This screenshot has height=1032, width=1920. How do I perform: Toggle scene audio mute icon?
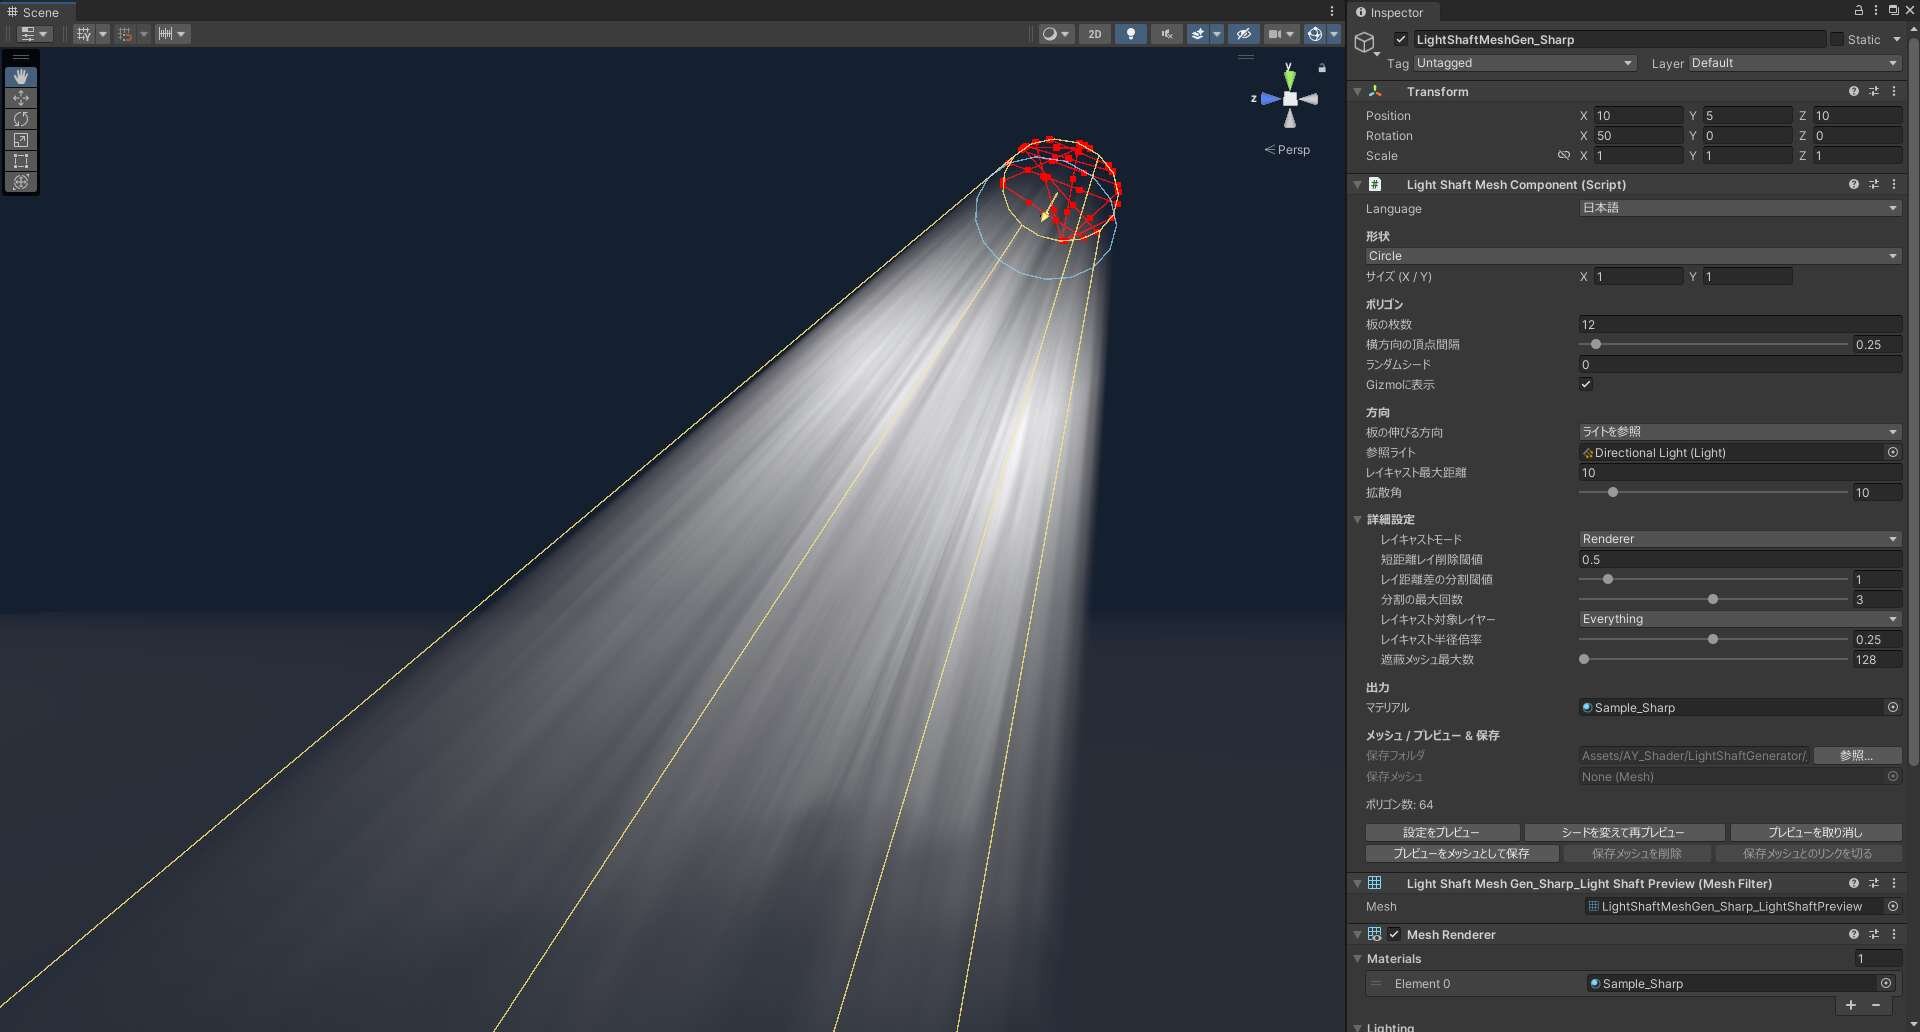(1166, 34)
